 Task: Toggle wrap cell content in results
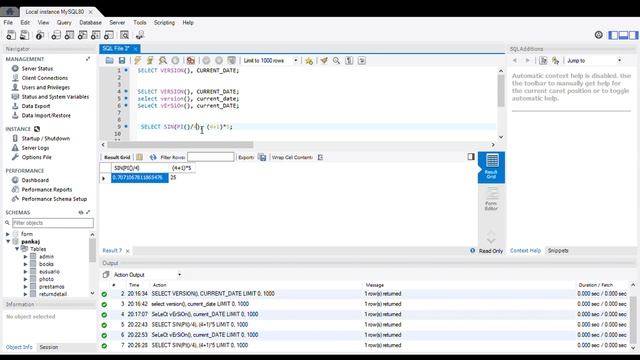320,157
